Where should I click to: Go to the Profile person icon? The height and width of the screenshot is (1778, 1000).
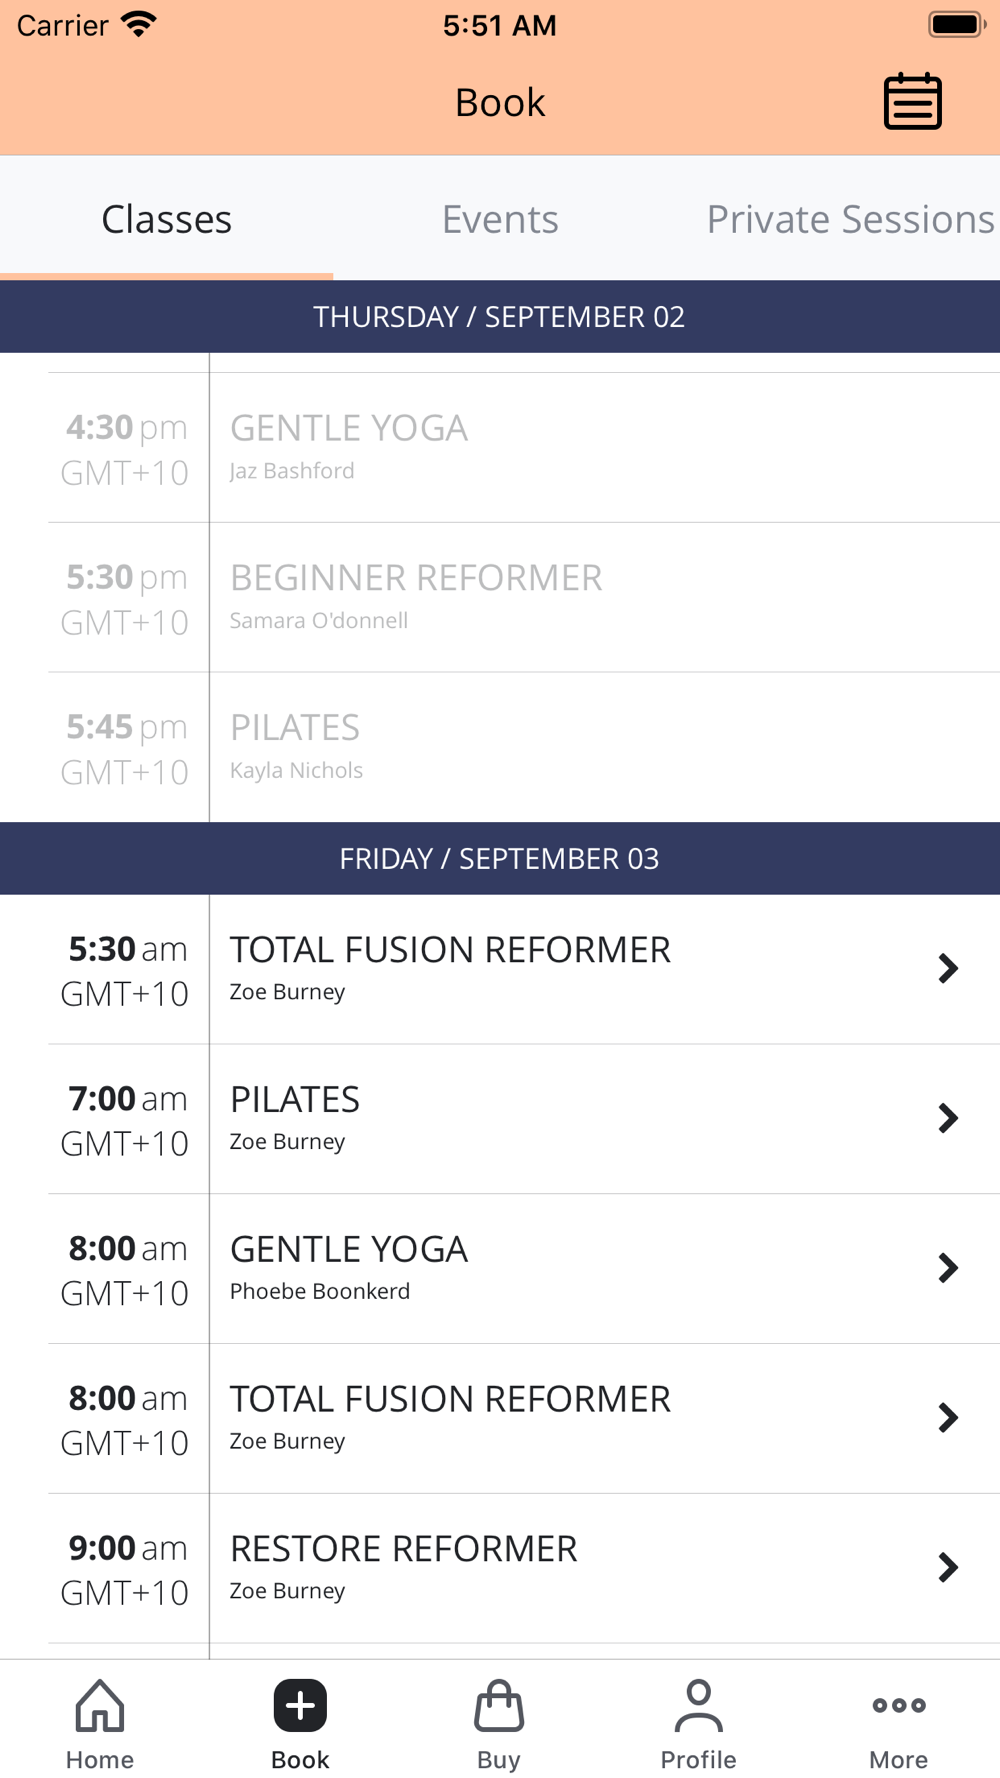[698, 1705]
